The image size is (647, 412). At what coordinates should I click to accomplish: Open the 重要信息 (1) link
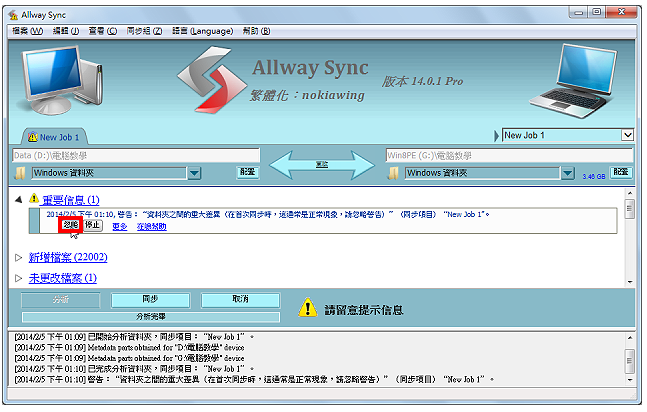point(71,200)
